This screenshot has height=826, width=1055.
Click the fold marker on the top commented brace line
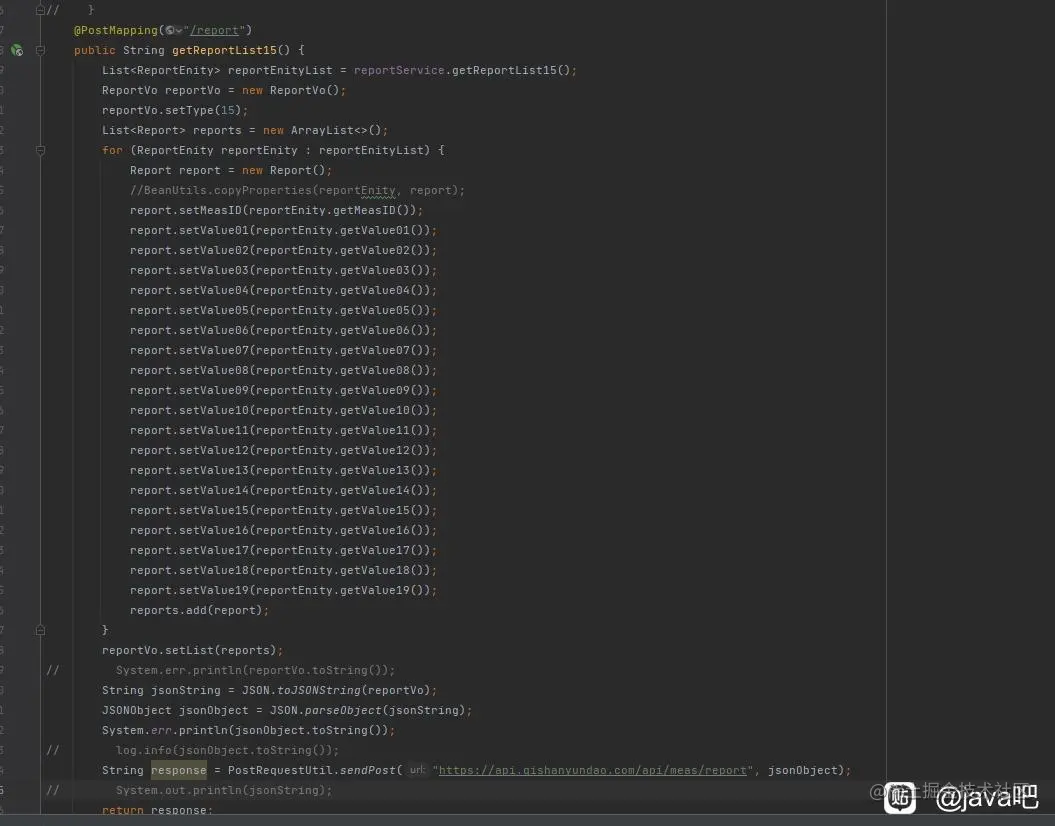40,10
